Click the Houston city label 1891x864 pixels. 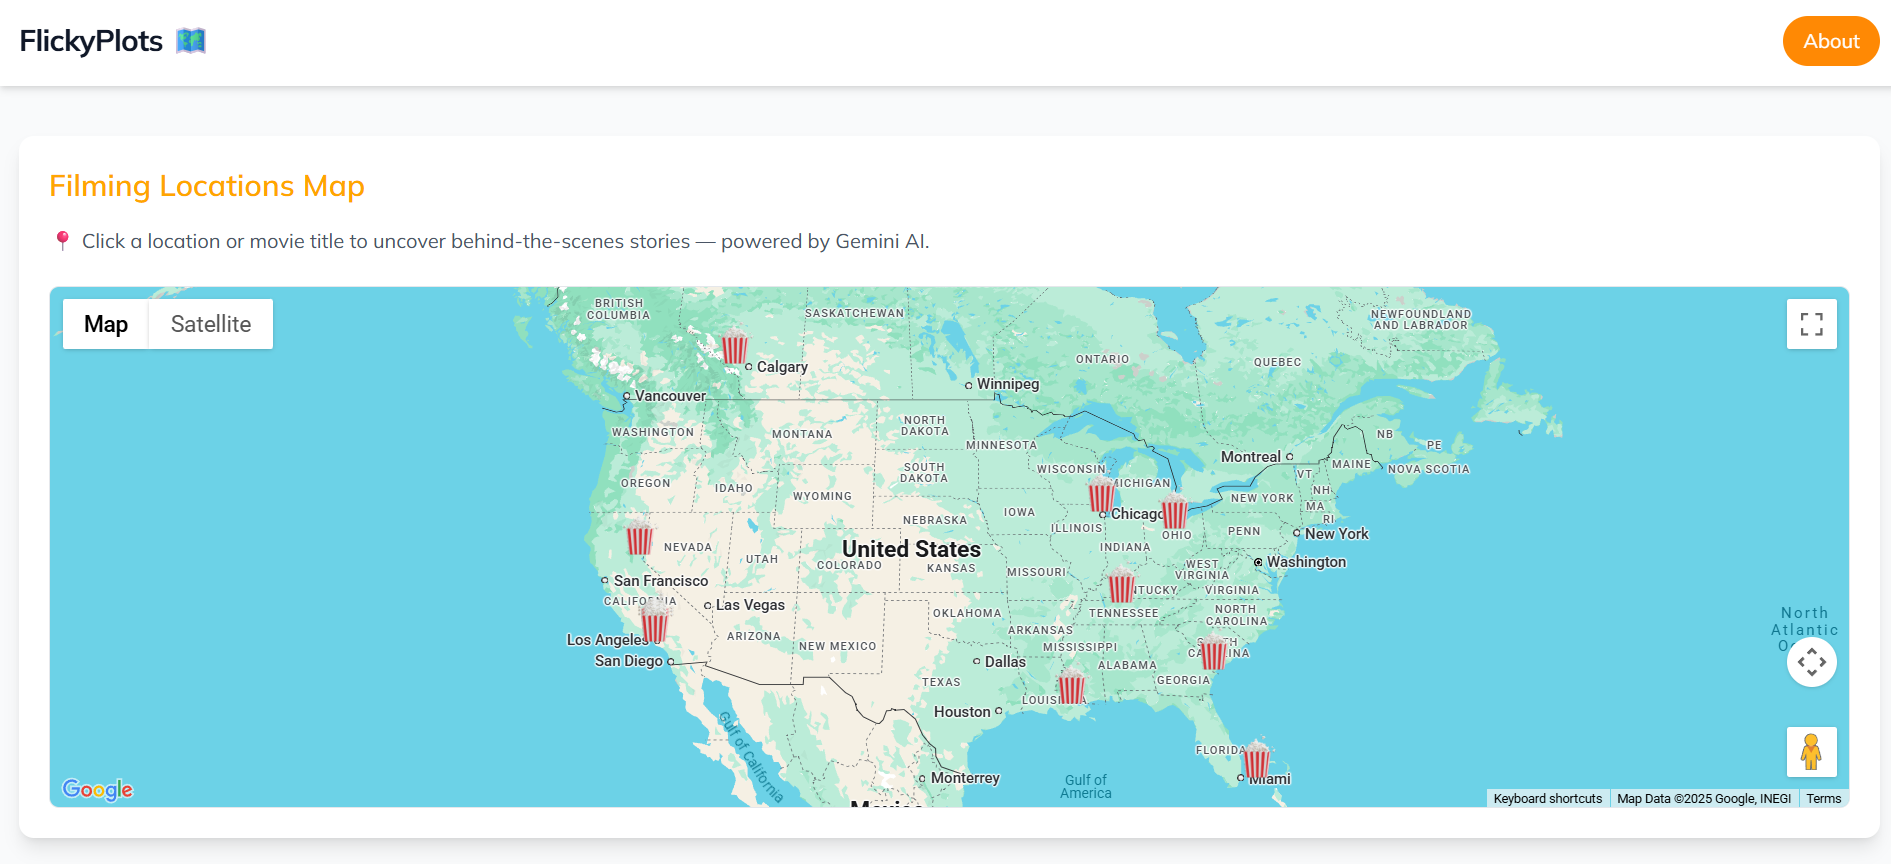click(x=962, y=712)
